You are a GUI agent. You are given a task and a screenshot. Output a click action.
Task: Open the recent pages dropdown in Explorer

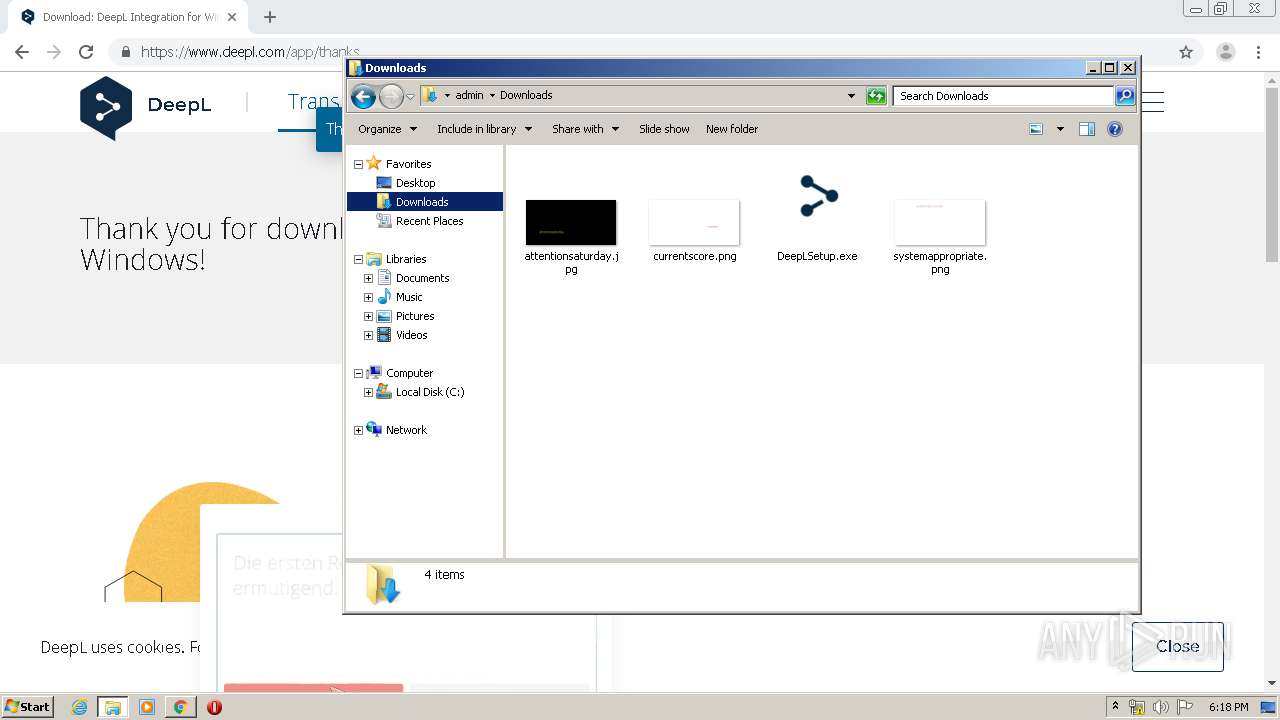point(410,96)
